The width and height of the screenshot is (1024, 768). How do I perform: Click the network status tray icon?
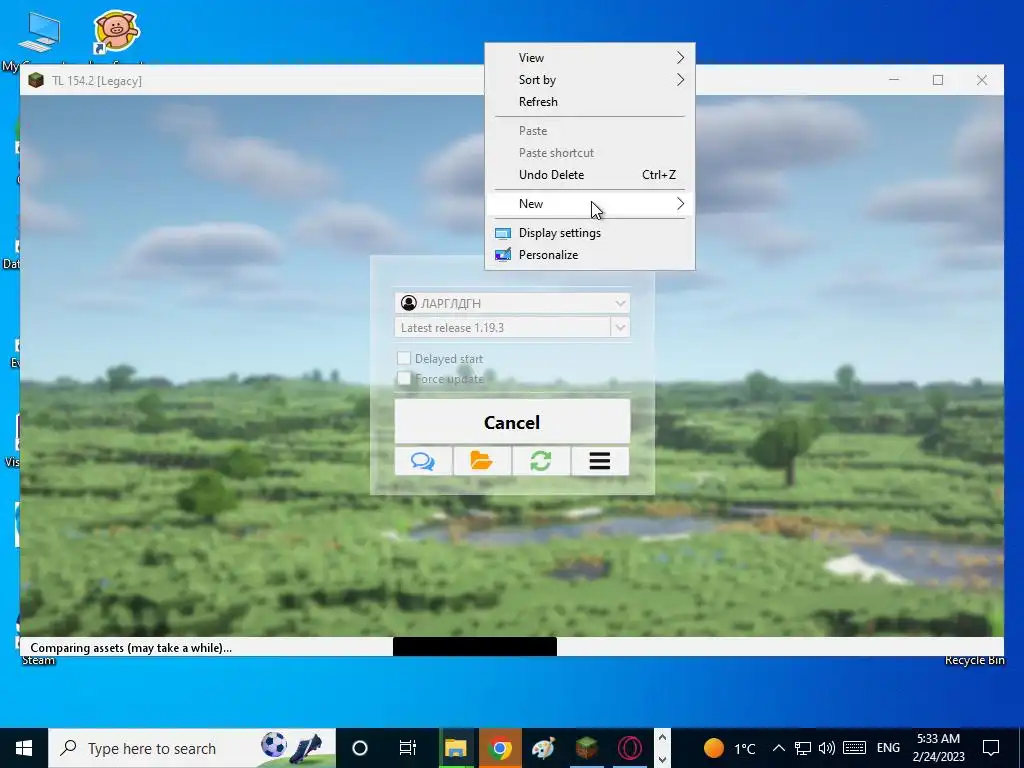coord(803,748)
